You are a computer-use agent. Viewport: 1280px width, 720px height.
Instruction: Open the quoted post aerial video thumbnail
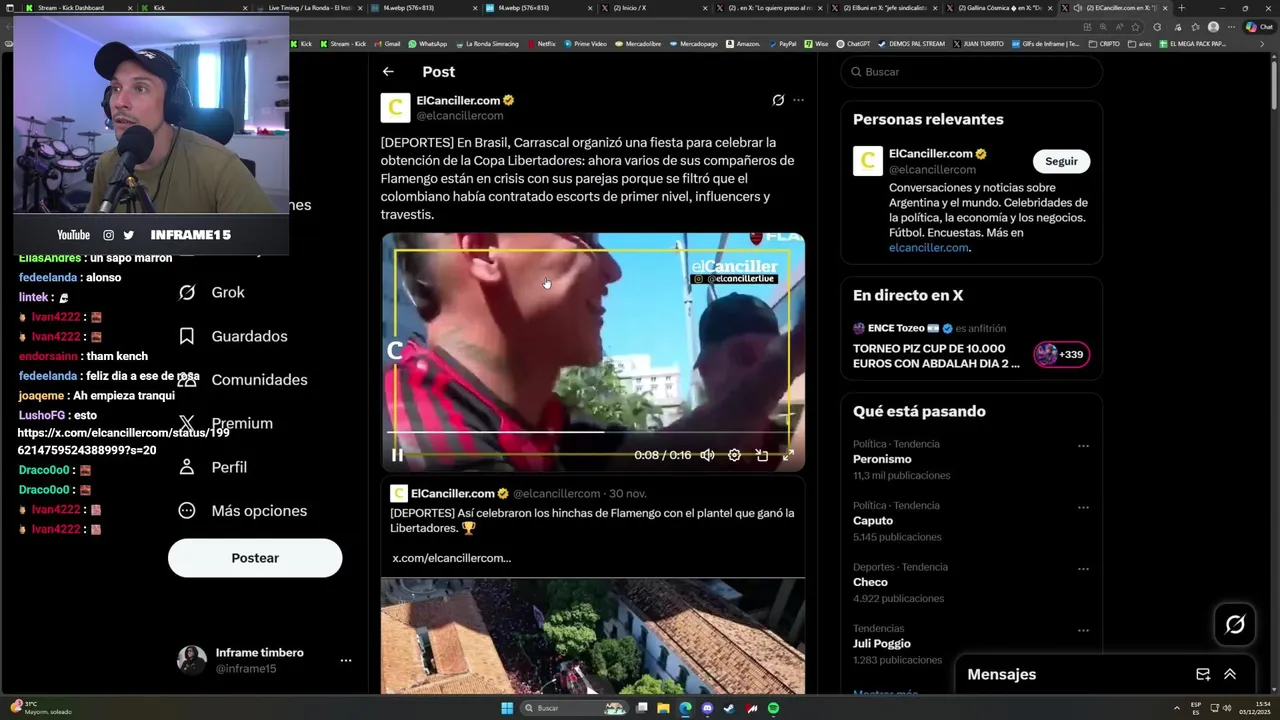[593, 636]
